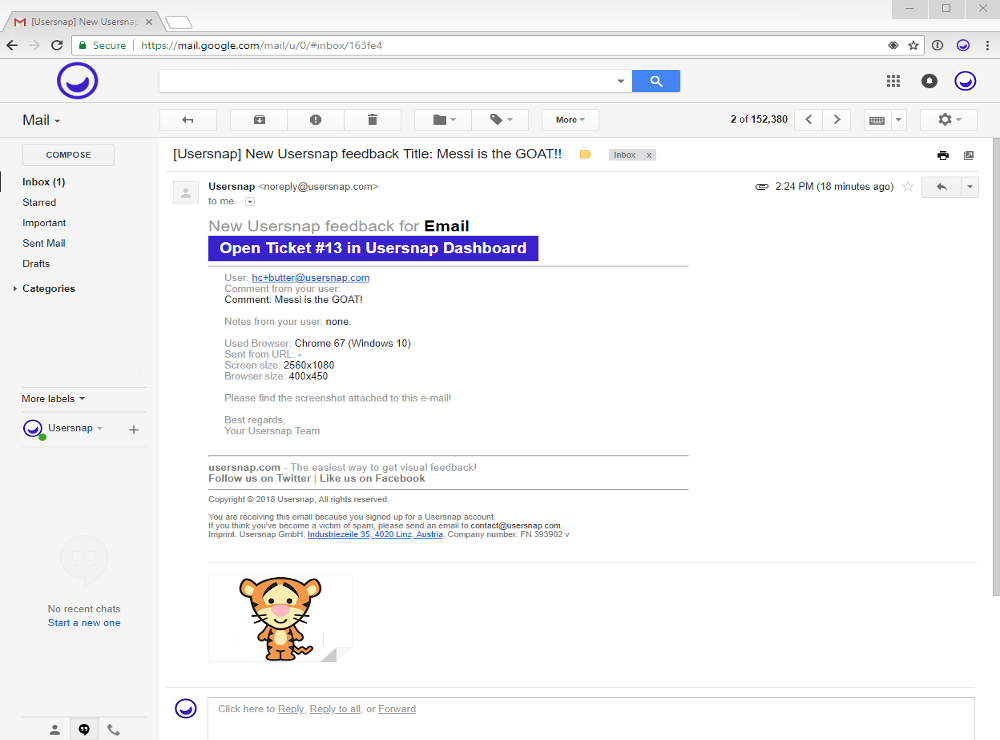Go back in the browser

tap(11, 45)
